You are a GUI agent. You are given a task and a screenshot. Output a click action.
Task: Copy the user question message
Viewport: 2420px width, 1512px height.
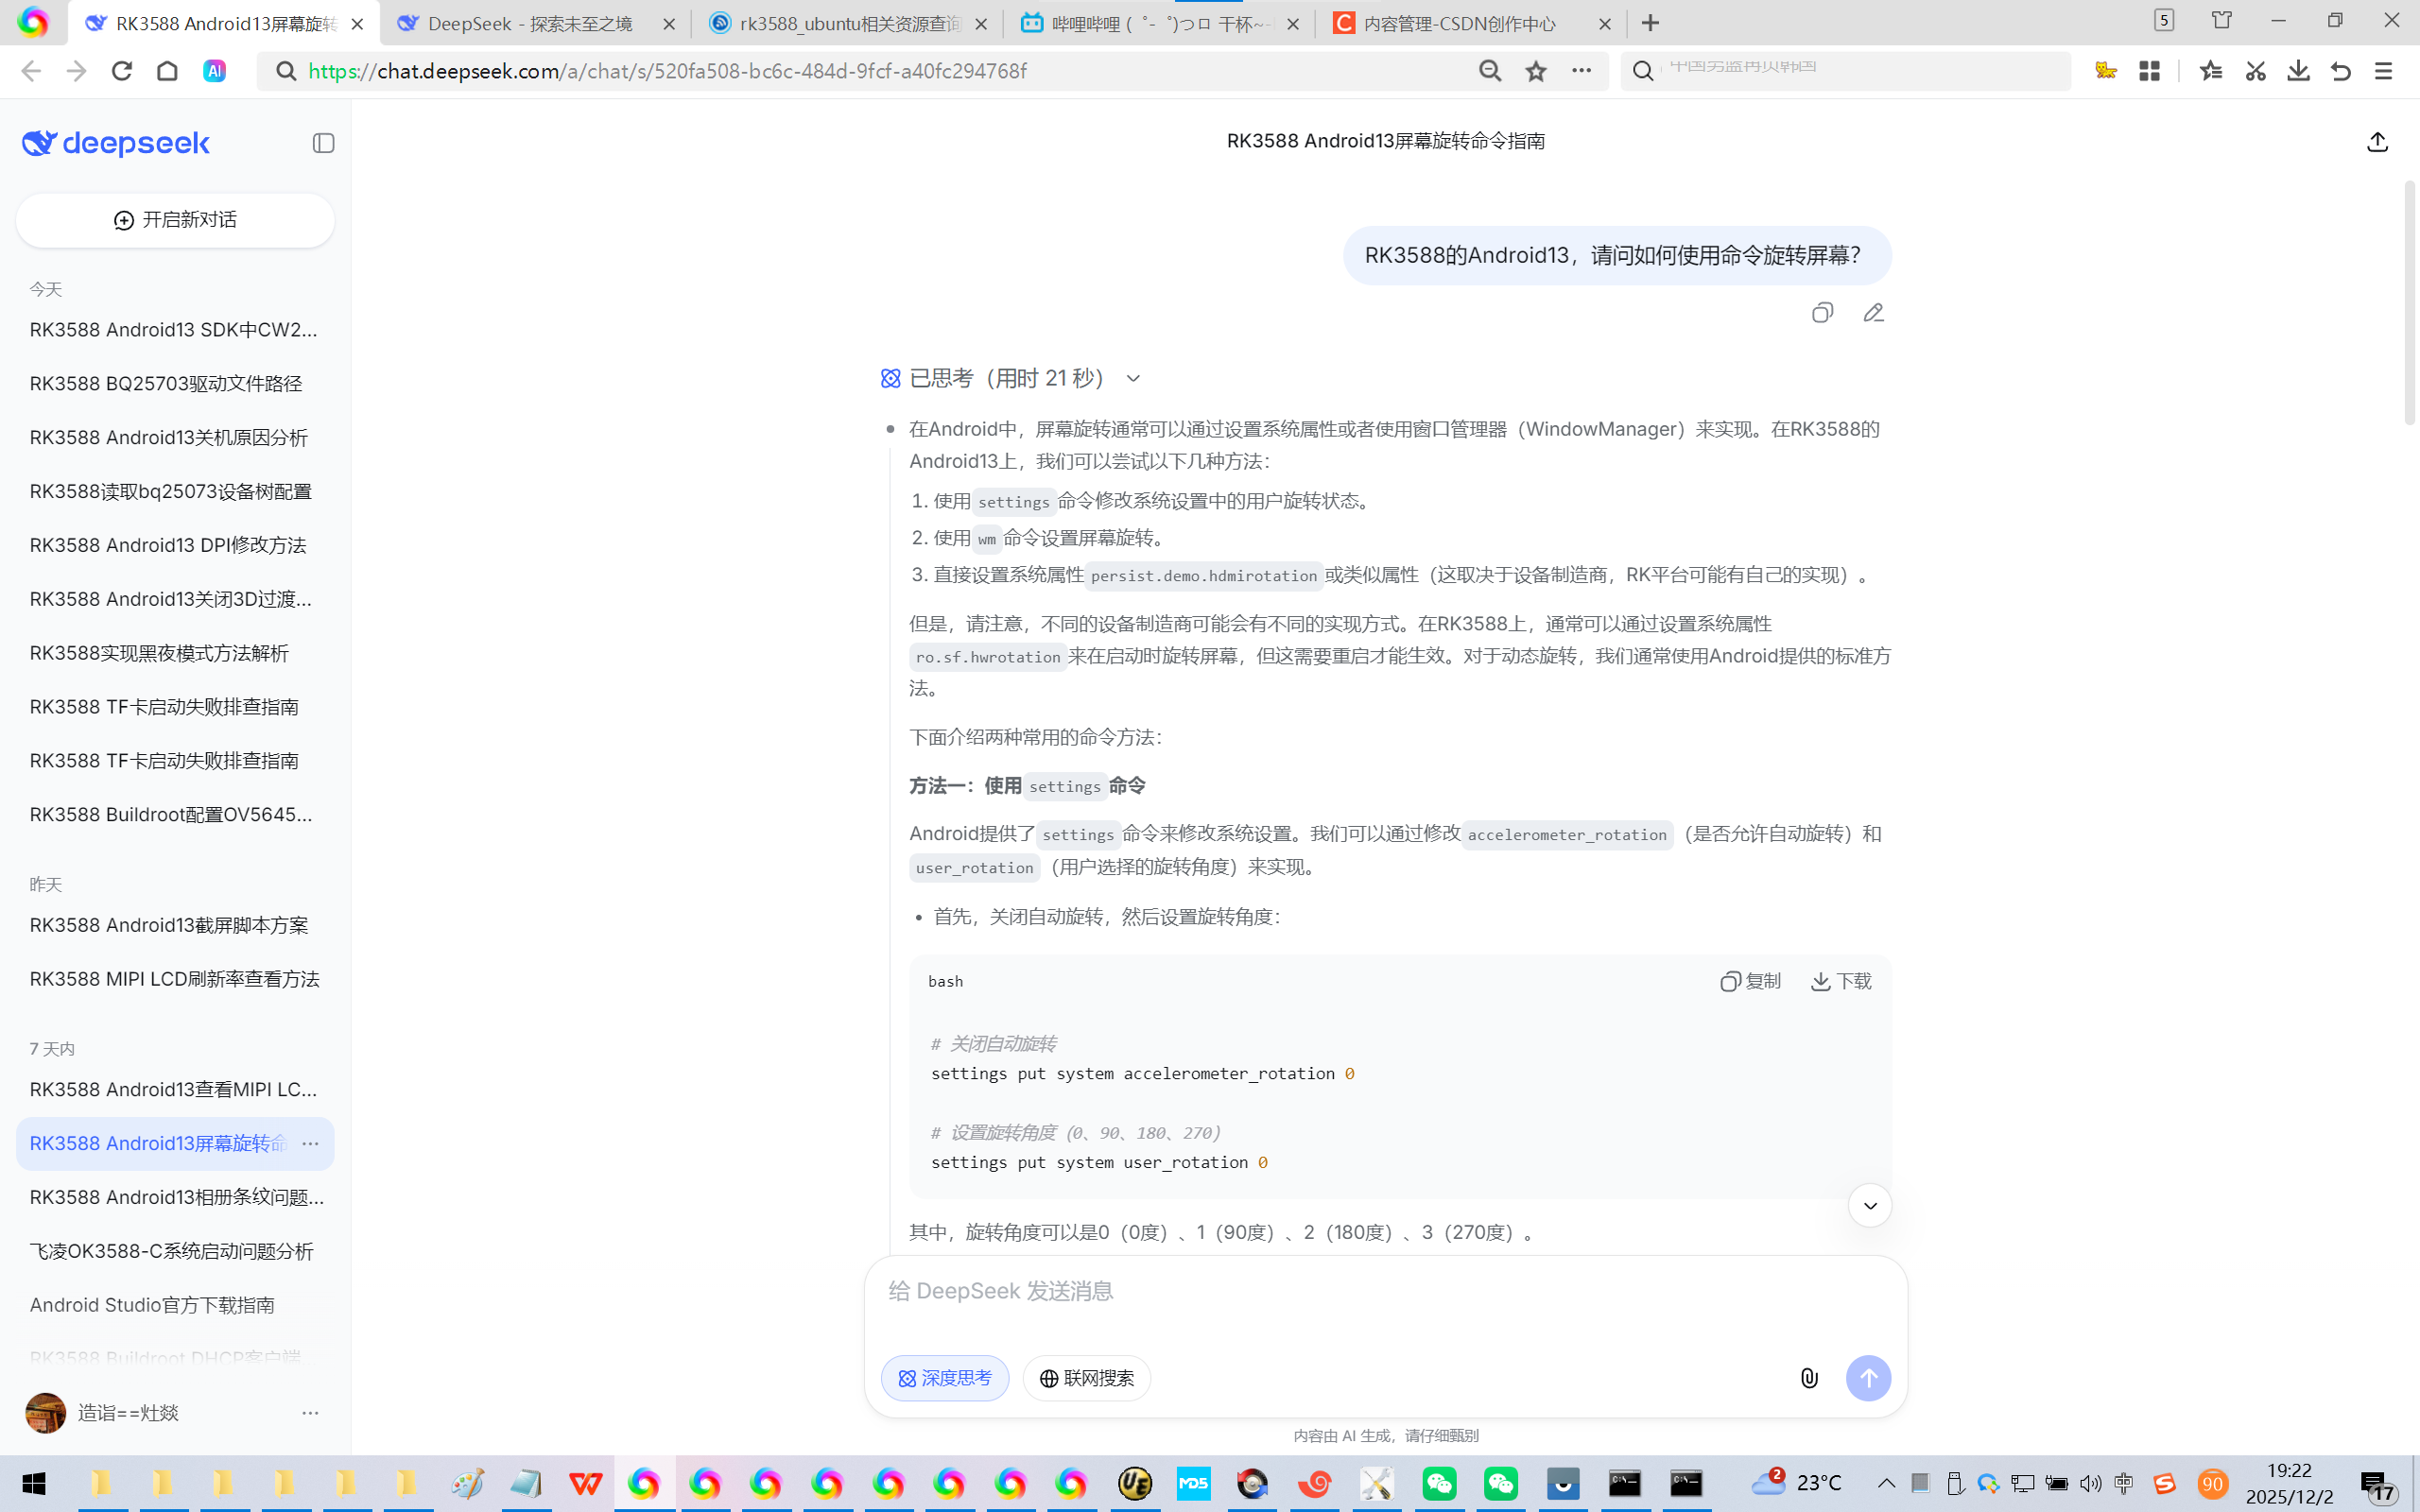(x=1822, y=313)
